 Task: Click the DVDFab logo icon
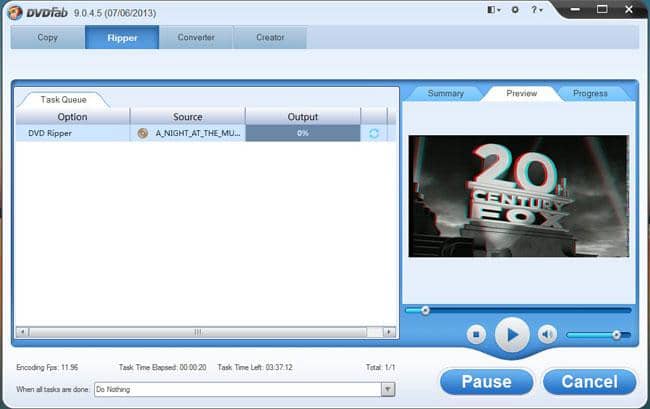click(x=15, y=12)
